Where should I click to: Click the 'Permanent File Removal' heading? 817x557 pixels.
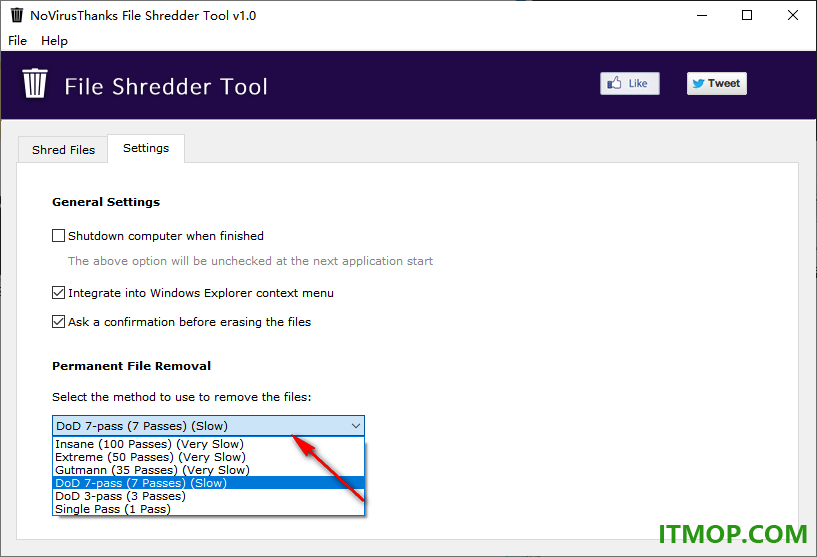[x=131, y=366]
